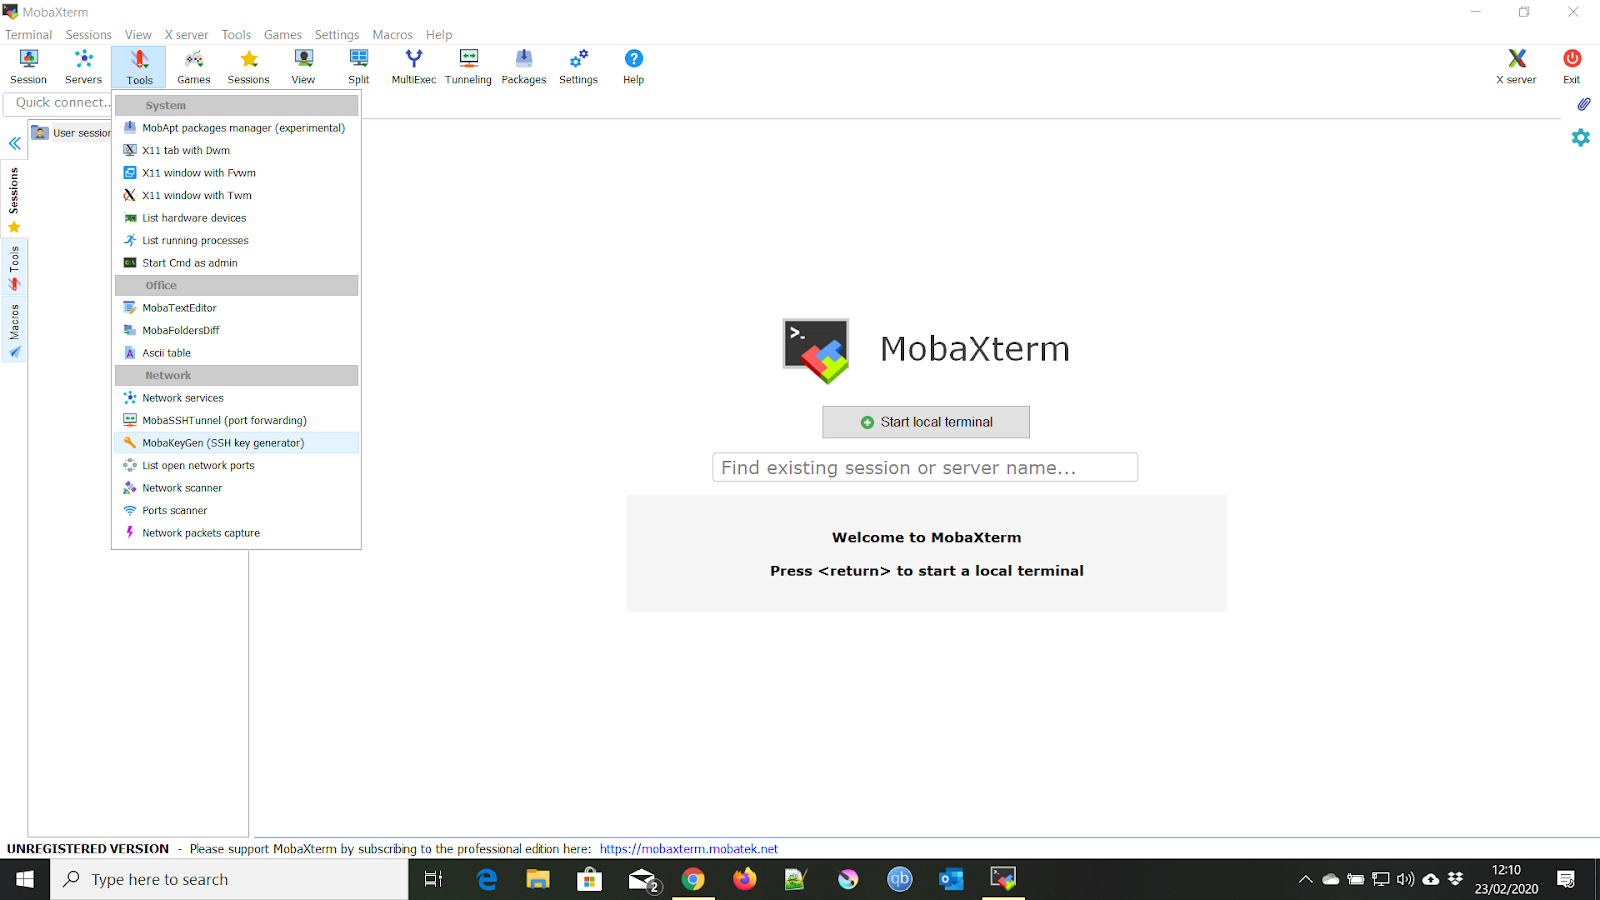
Task: Open MobaTextEditor from the menu
Action: 237,308
